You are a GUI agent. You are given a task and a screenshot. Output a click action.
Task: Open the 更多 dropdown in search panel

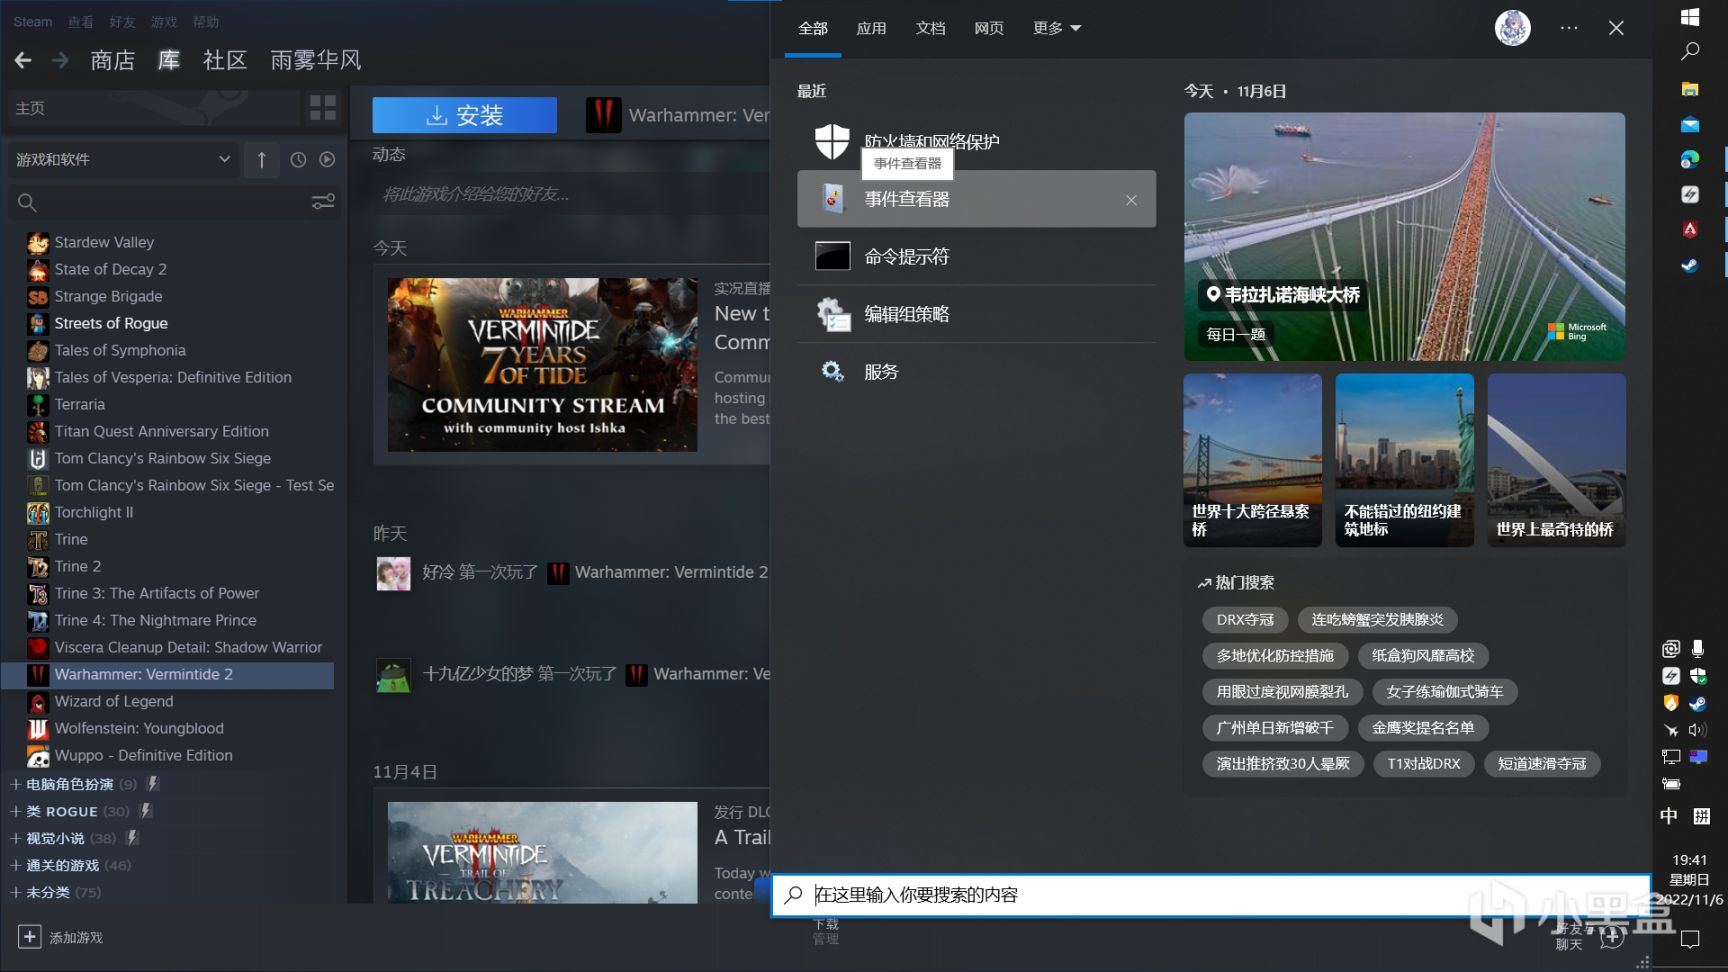click(1057, 28)
